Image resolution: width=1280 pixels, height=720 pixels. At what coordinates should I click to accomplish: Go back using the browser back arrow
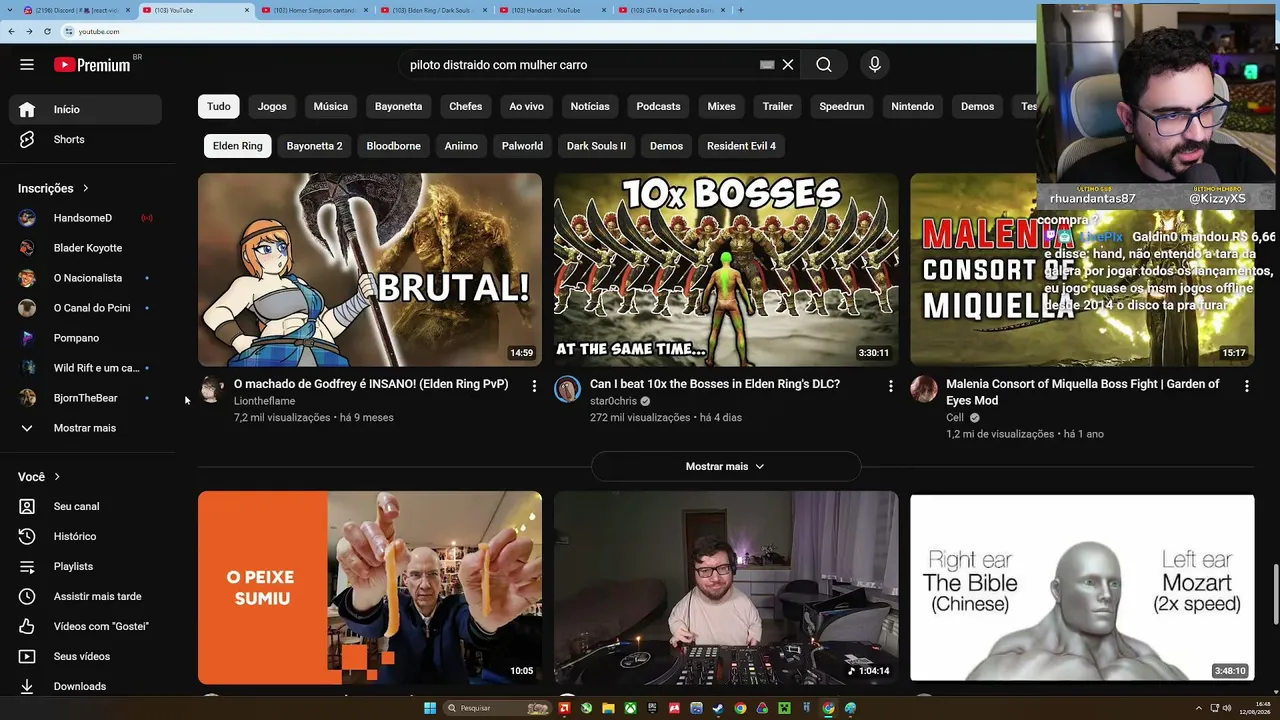[x=11, y=32]
